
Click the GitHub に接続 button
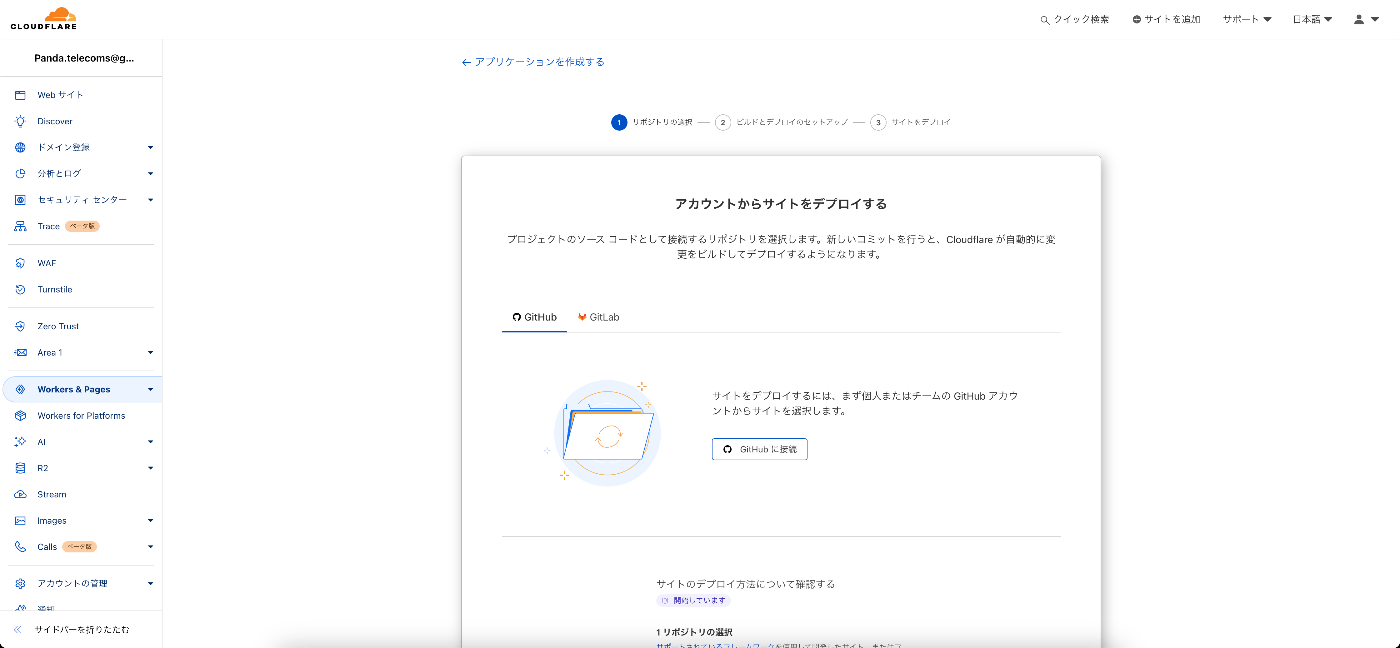click(x=760, y=450)
